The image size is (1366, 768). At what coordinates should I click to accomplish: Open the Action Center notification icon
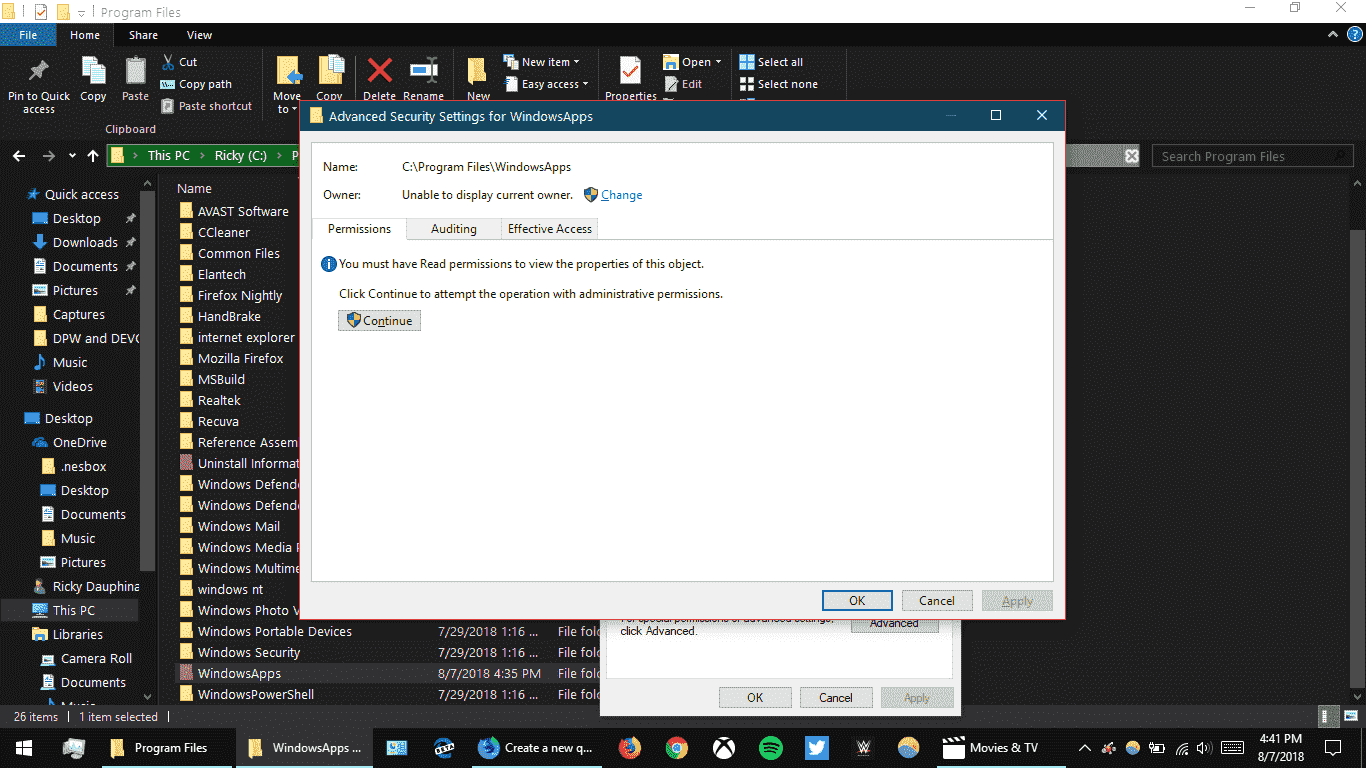(1333, 747)
